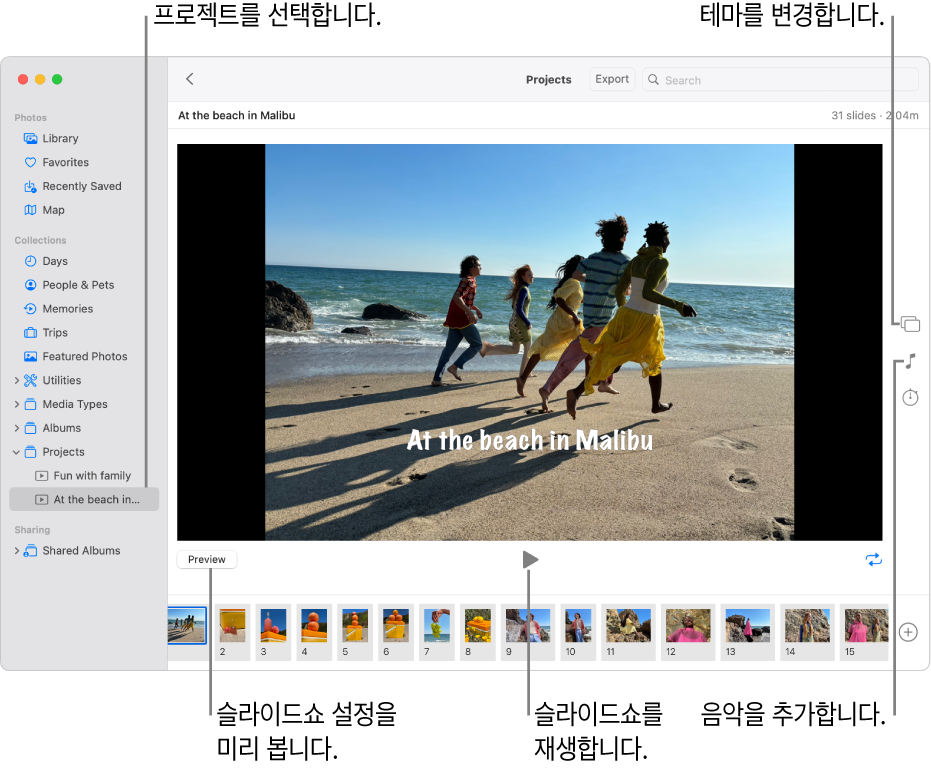Viewport: 931px width, 771px height.
Task: Select the title text on the slide
Action: coord(530,440)
